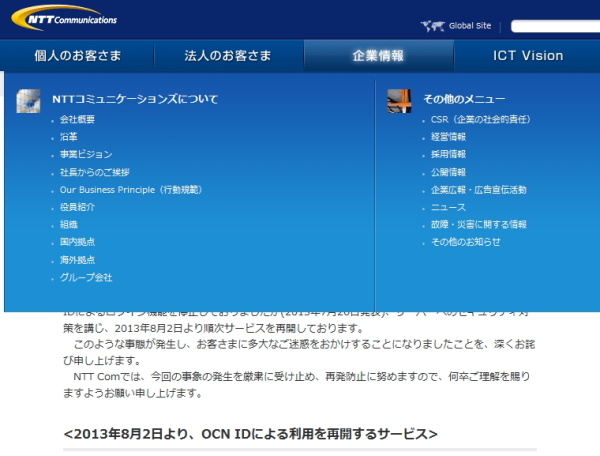This screenshot has width=600, height=456.
Task: Click the NTTコミュニケーションズについて section thumbnail
Action: 29,99
